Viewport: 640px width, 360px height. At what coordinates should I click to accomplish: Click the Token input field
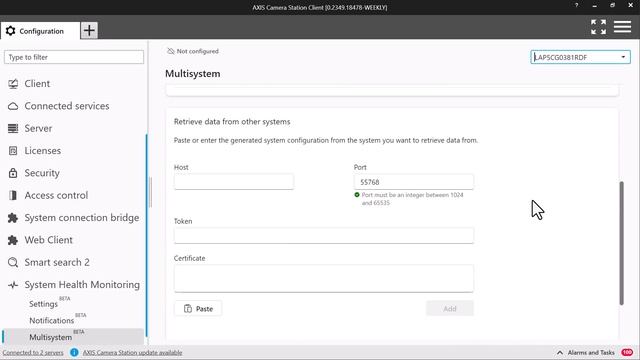click(x=324, y=236)
